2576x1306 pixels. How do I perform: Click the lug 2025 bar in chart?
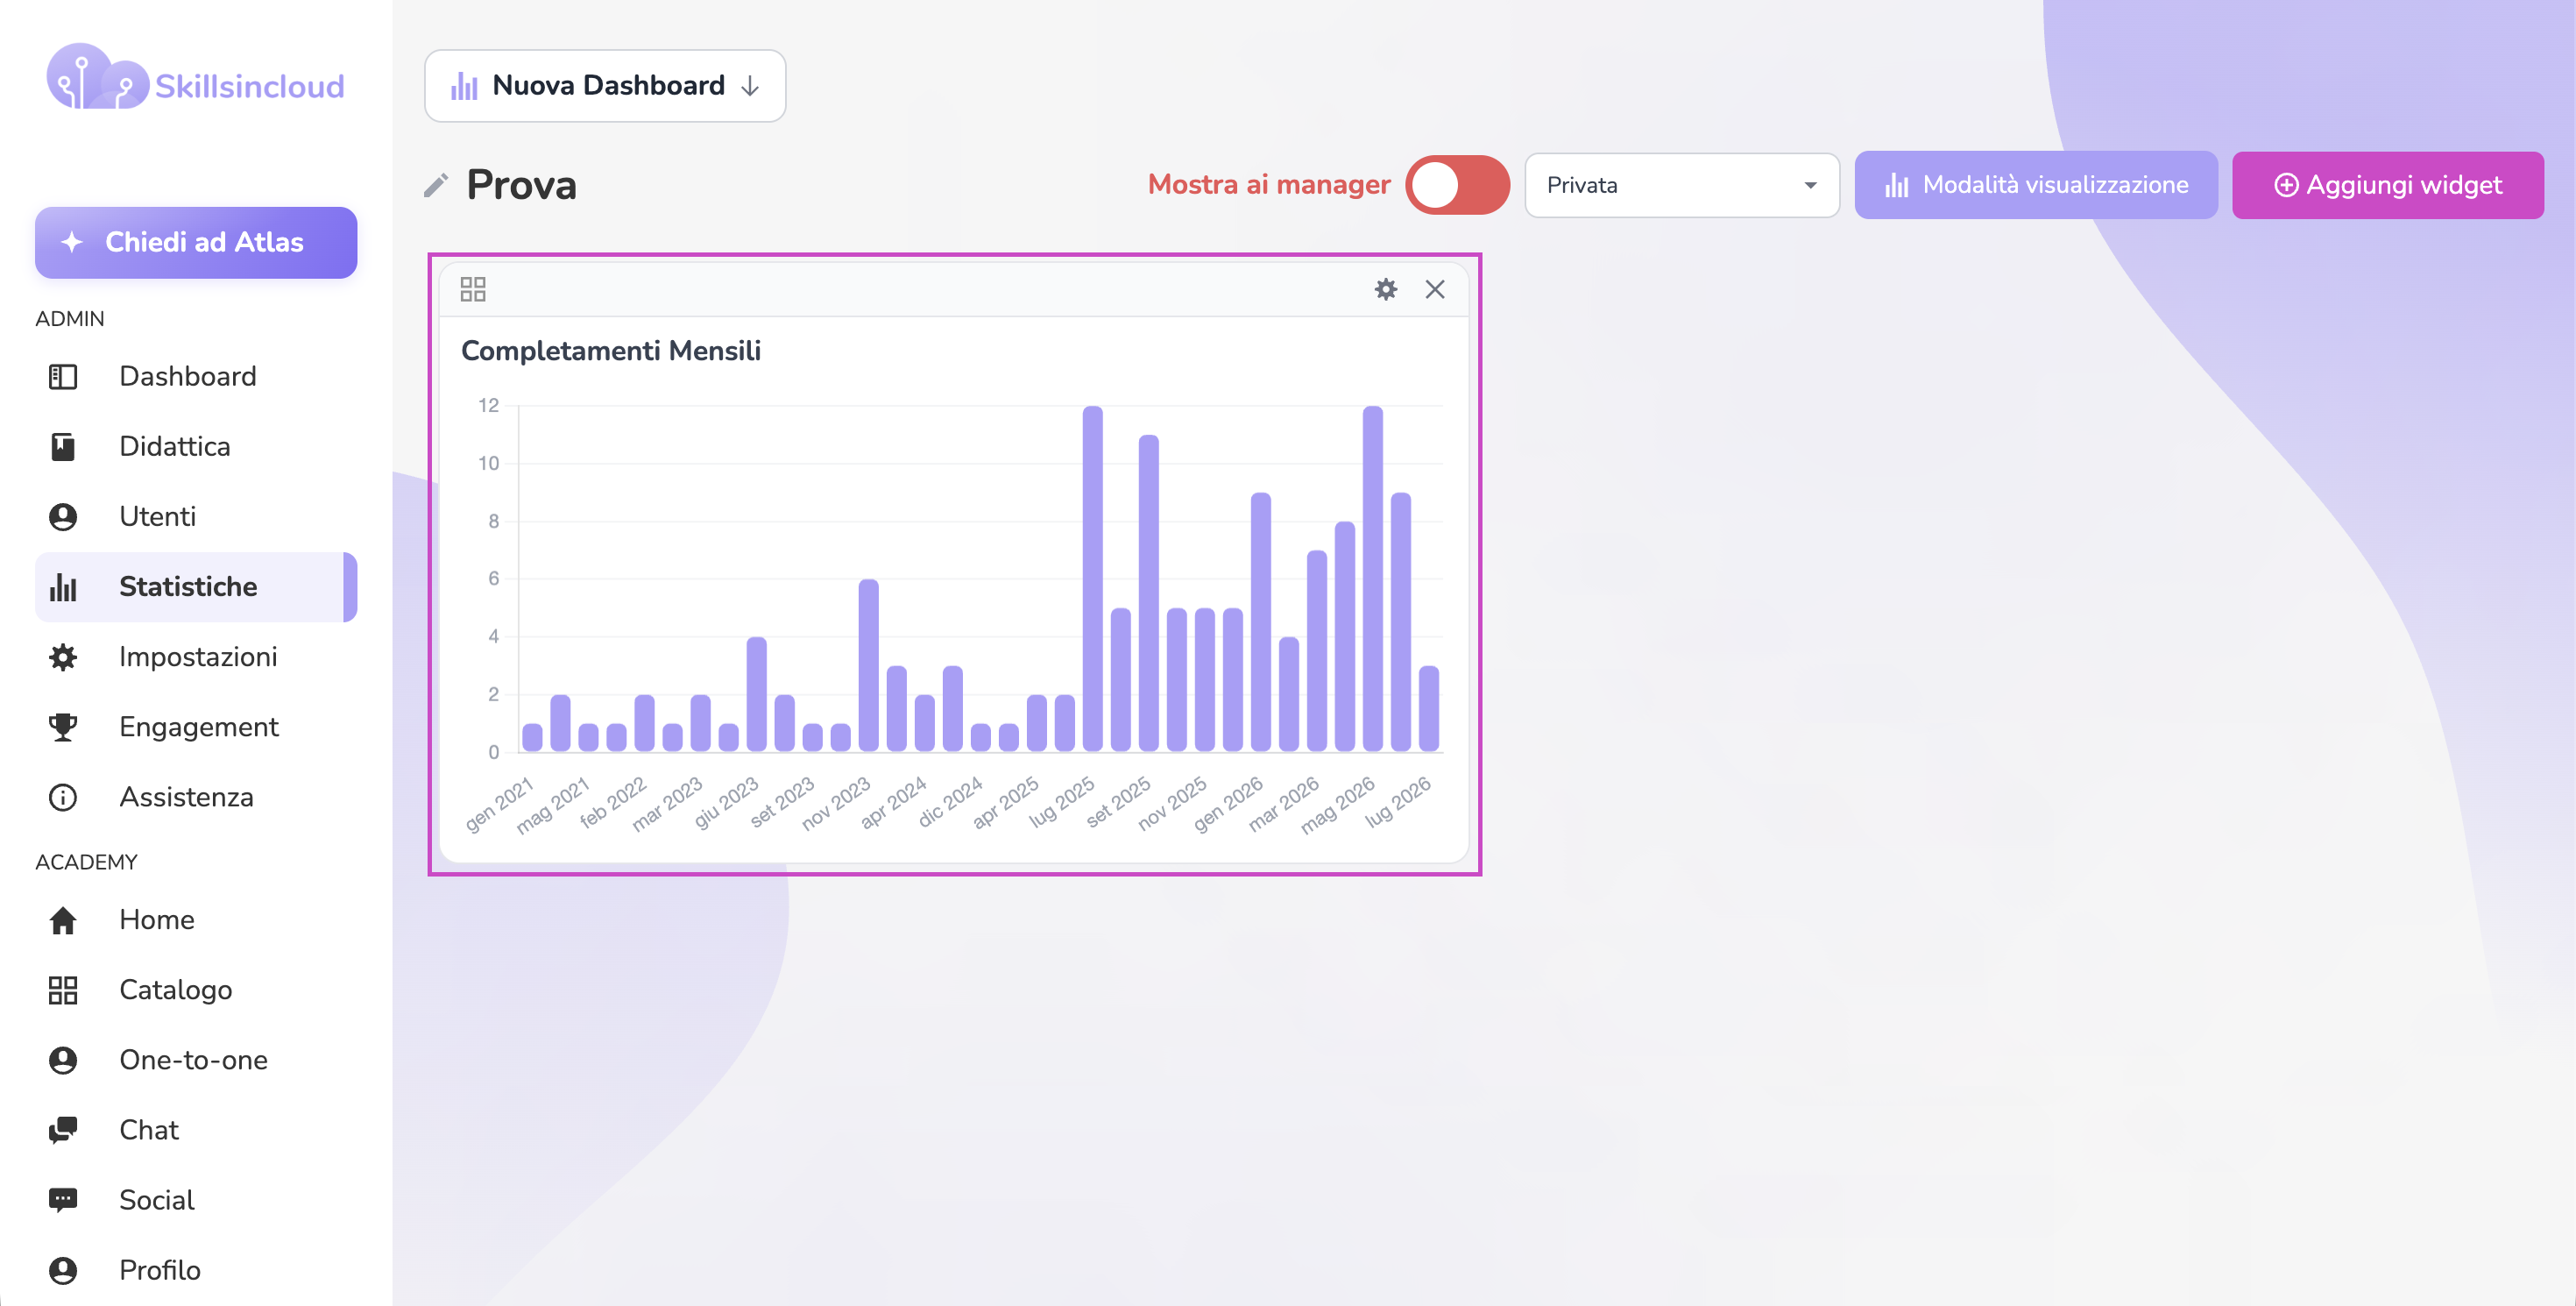coord(1092,578)
